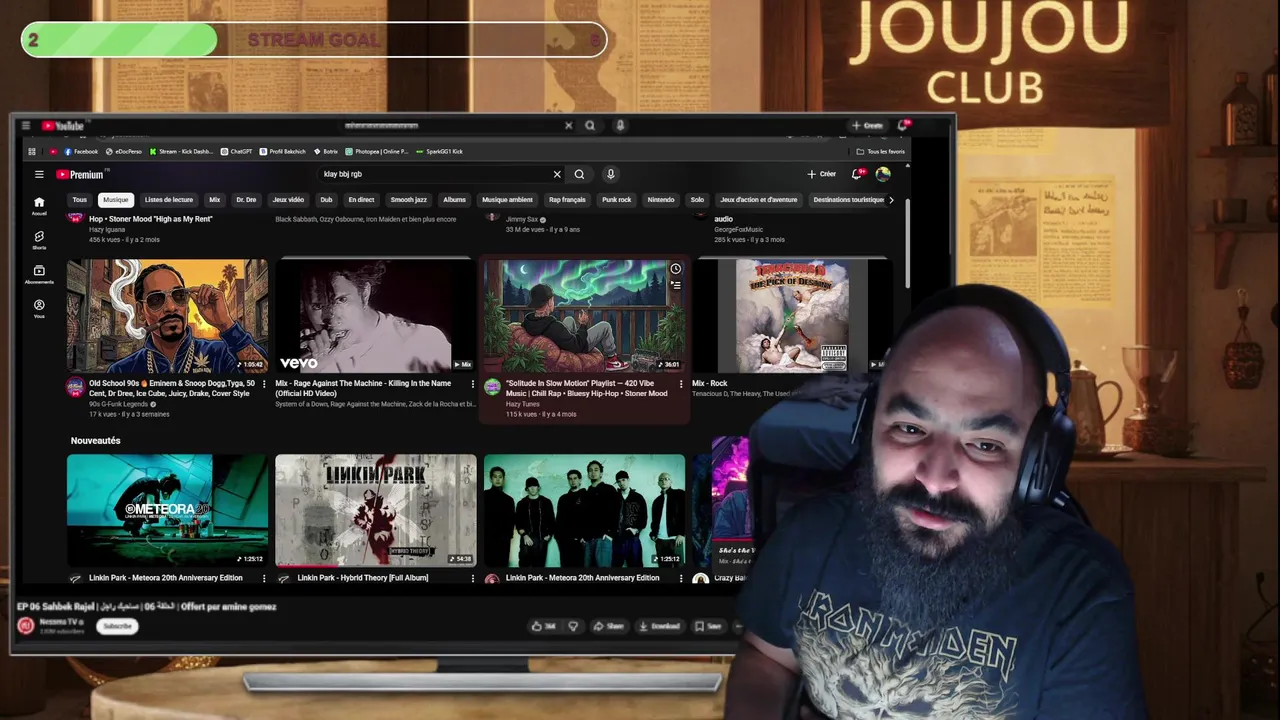Click the YouTube page vertical scrollbar
1280x720 pixels.
tap(907, 245)
